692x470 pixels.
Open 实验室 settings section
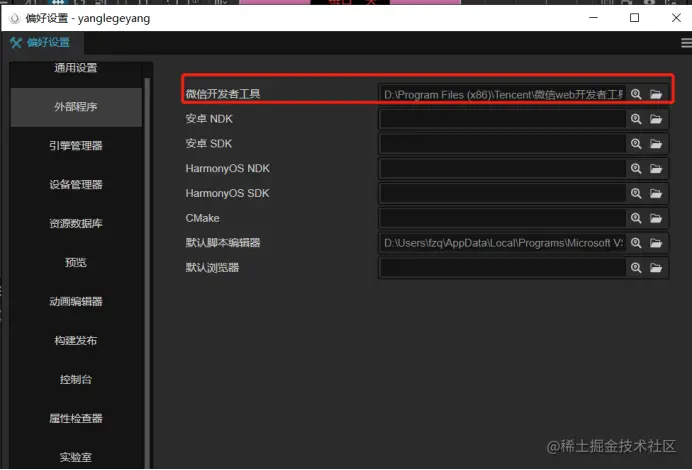tap(76, 457)
